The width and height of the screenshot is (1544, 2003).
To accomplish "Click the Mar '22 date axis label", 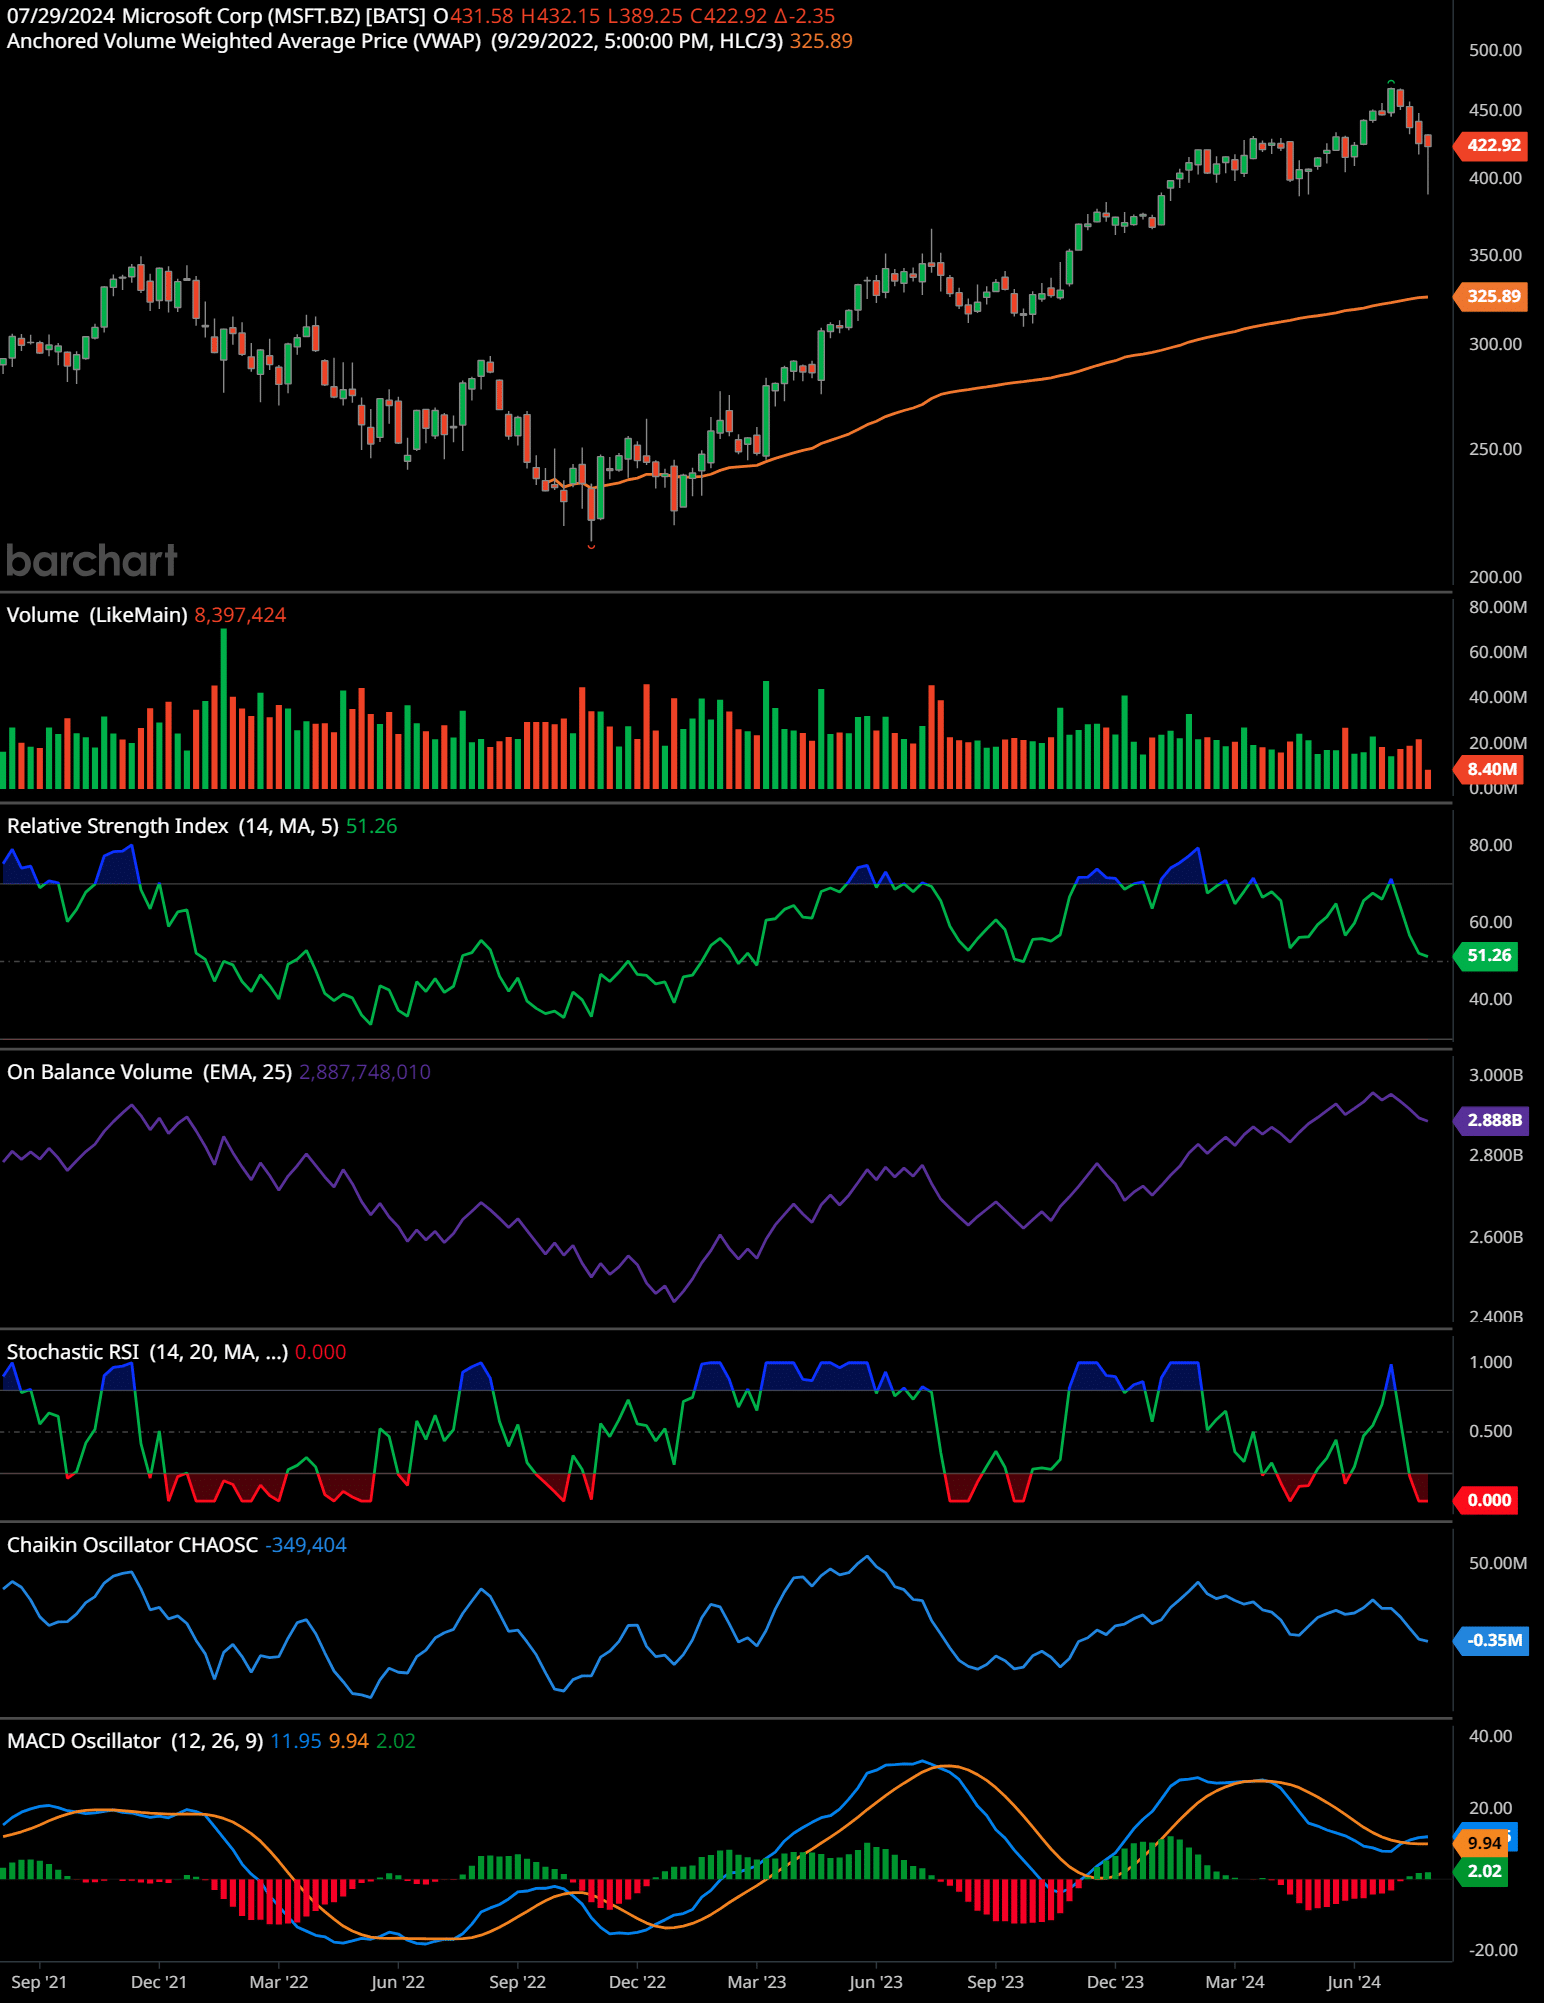I will 279,1982.
